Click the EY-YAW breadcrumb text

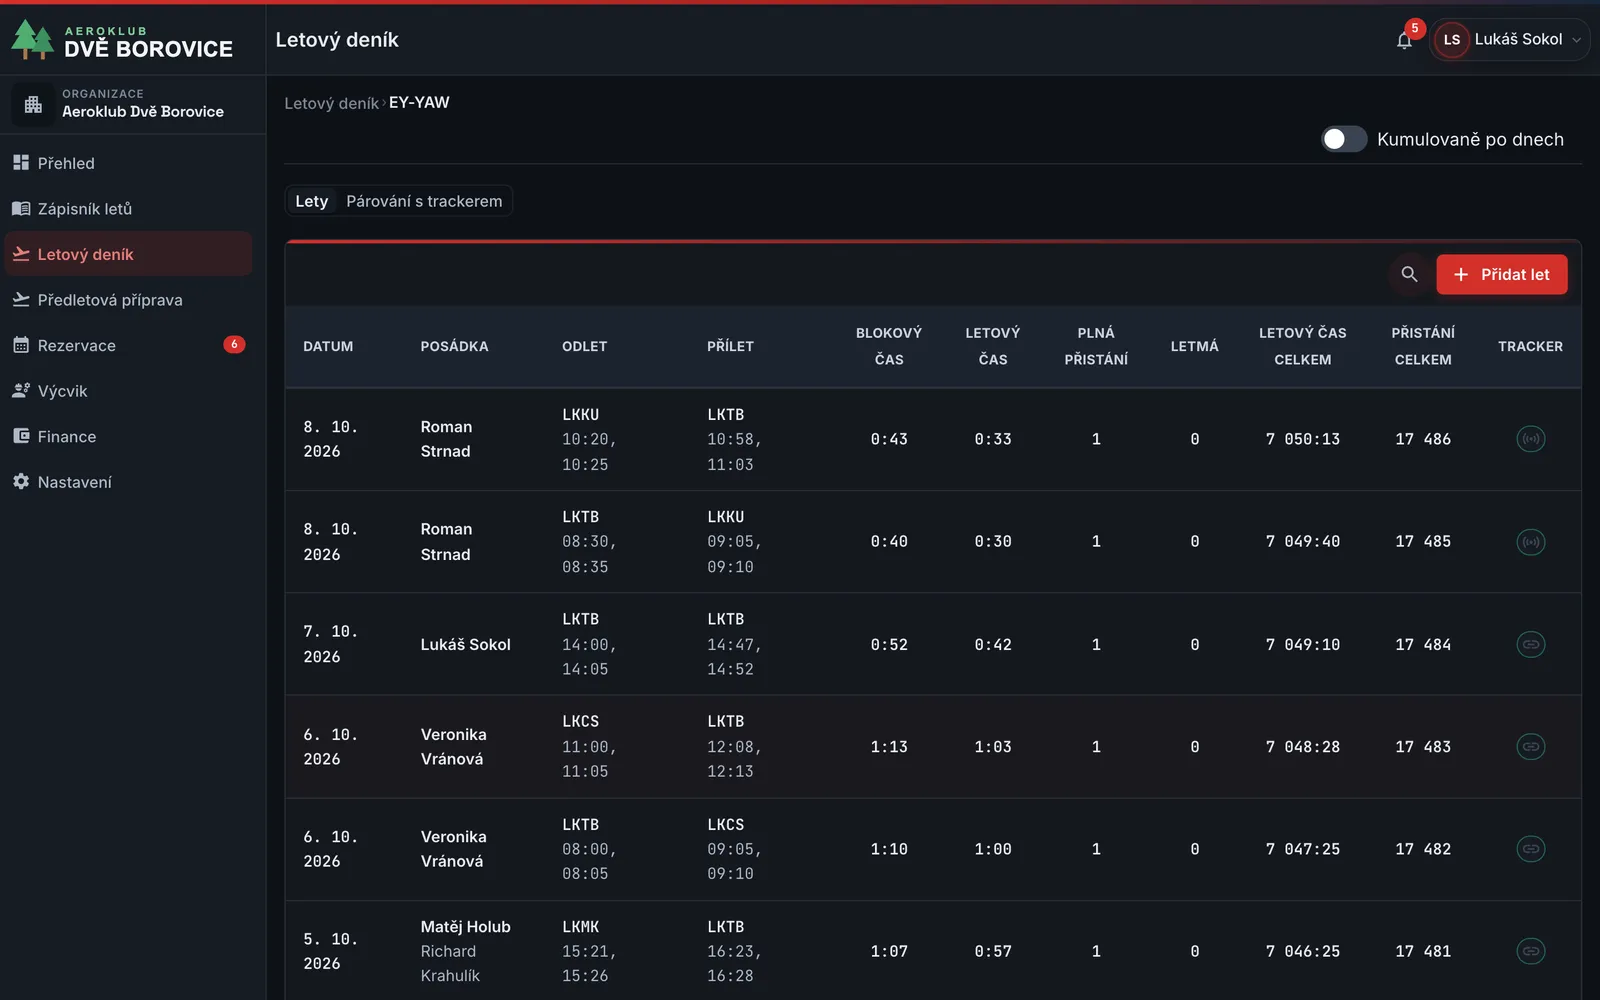419,103
